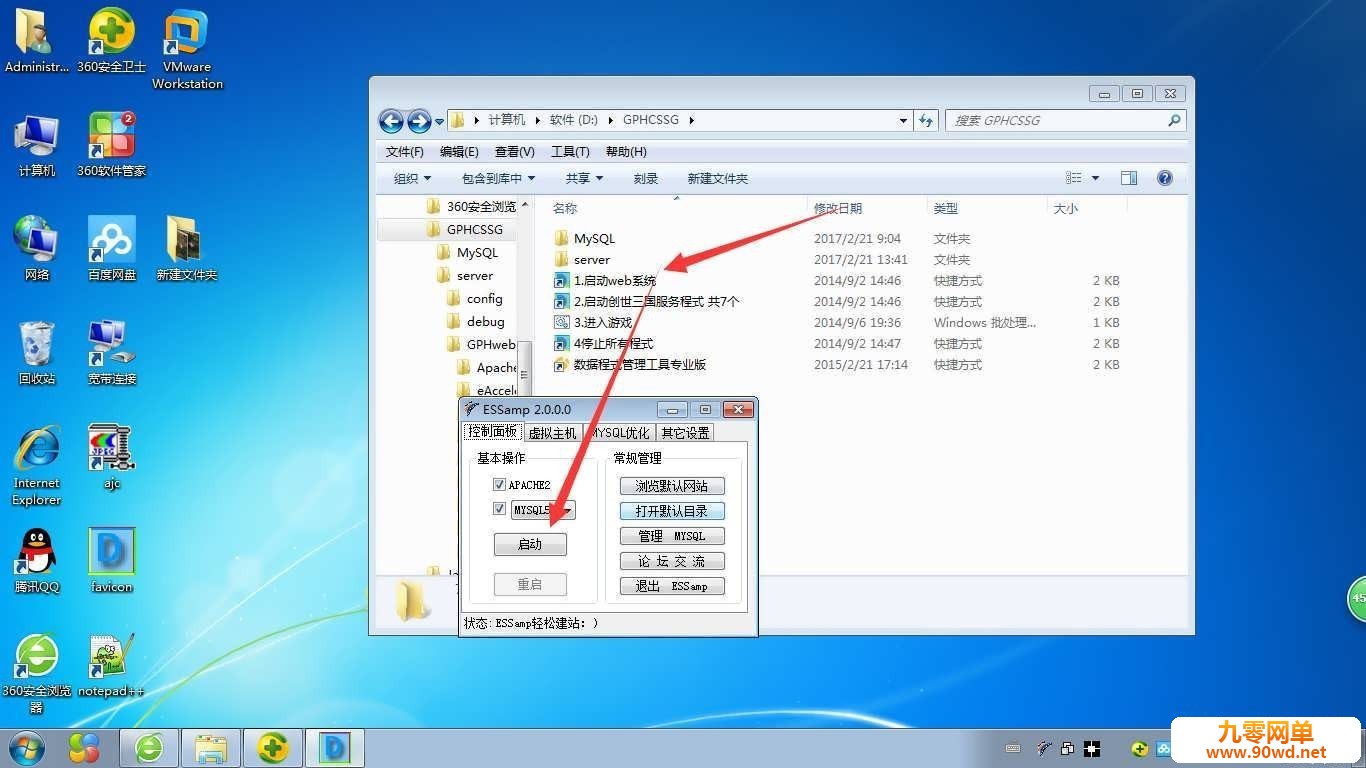Open the 回收站 recycle bin icon

(x=37, y=353)
